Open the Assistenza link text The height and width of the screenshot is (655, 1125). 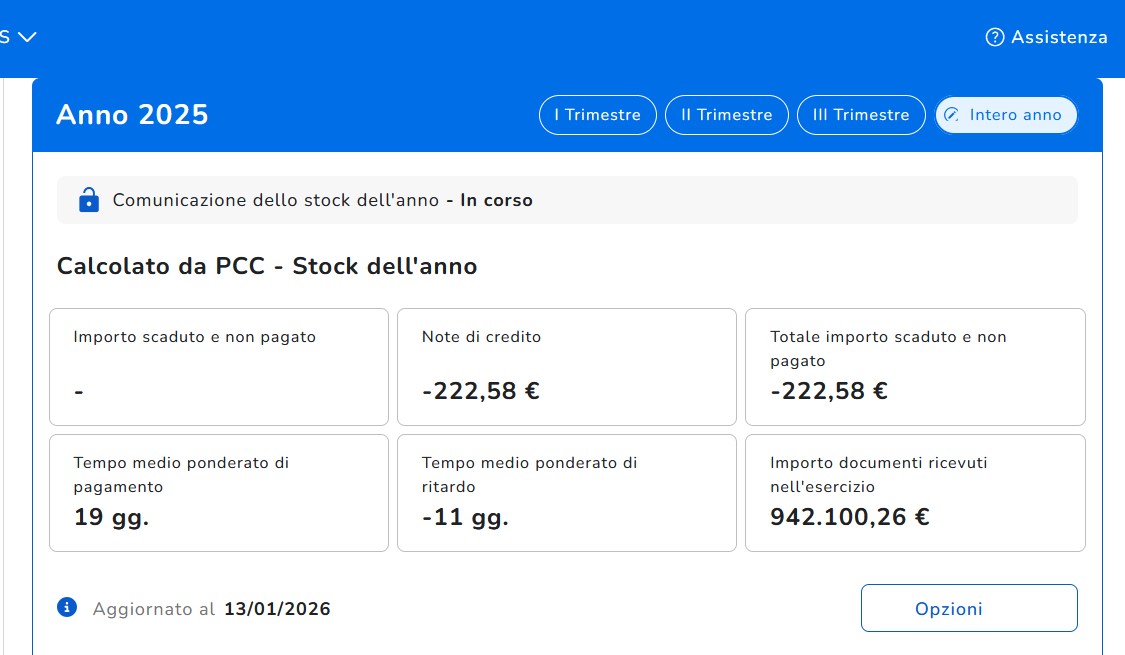(x=1059, y=37)
